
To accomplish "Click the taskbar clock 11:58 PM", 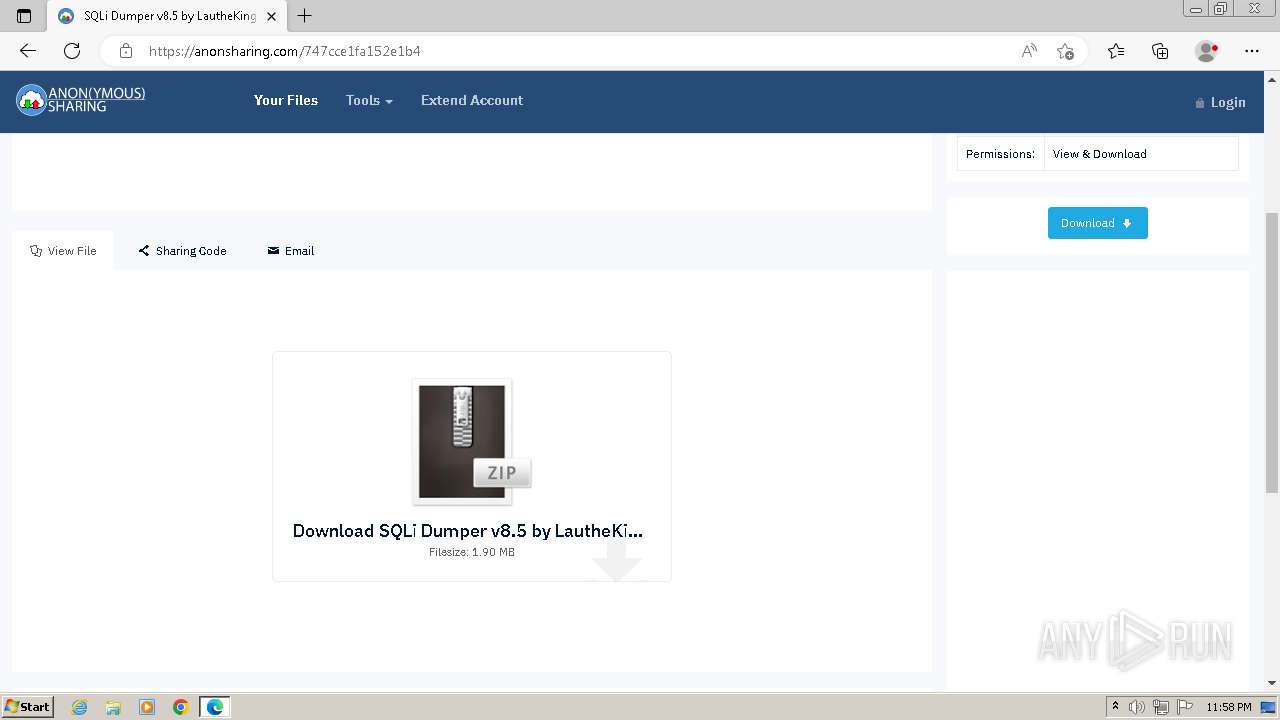I will pyautogui.click(x=1229, y=707).
